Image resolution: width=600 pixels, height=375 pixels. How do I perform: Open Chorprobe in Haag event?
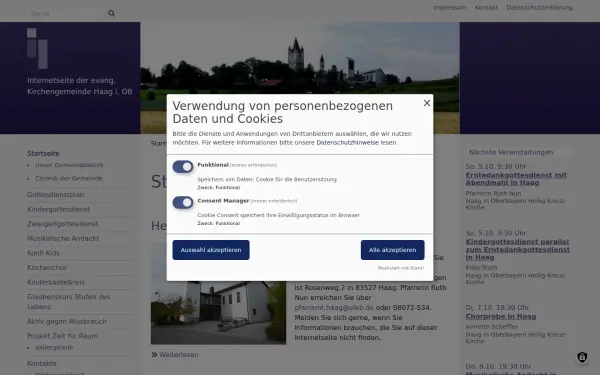(501, 316)
